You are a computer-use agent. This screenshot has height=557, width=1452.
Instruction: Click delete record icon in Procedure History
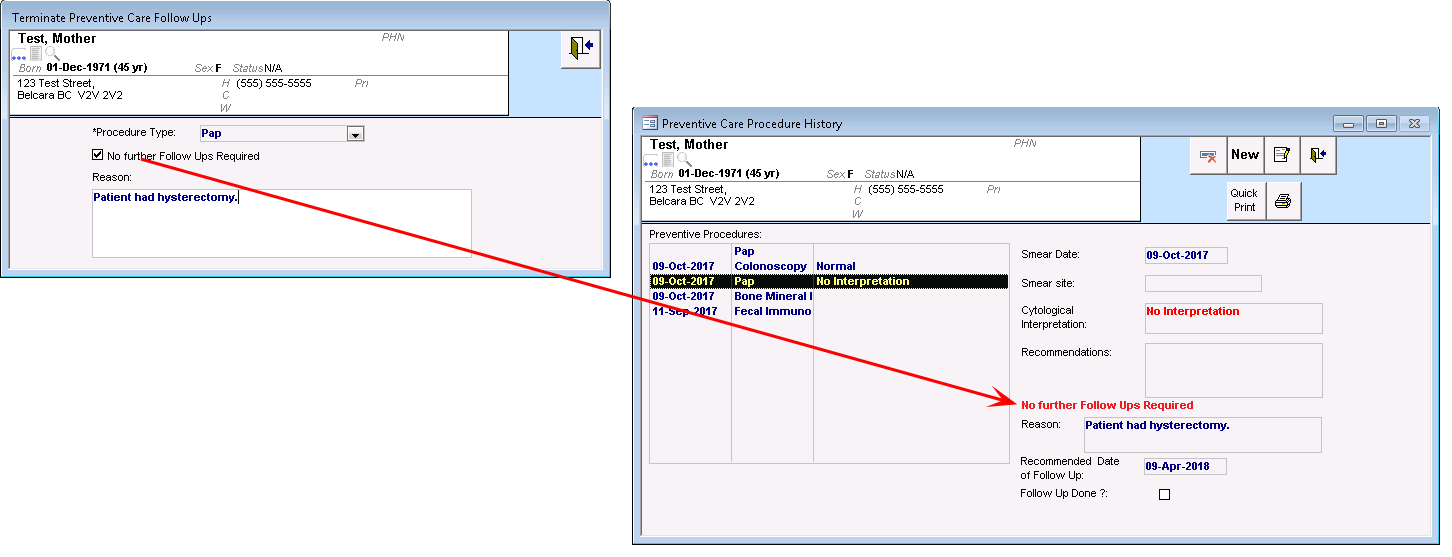(x=1208, y=156)
